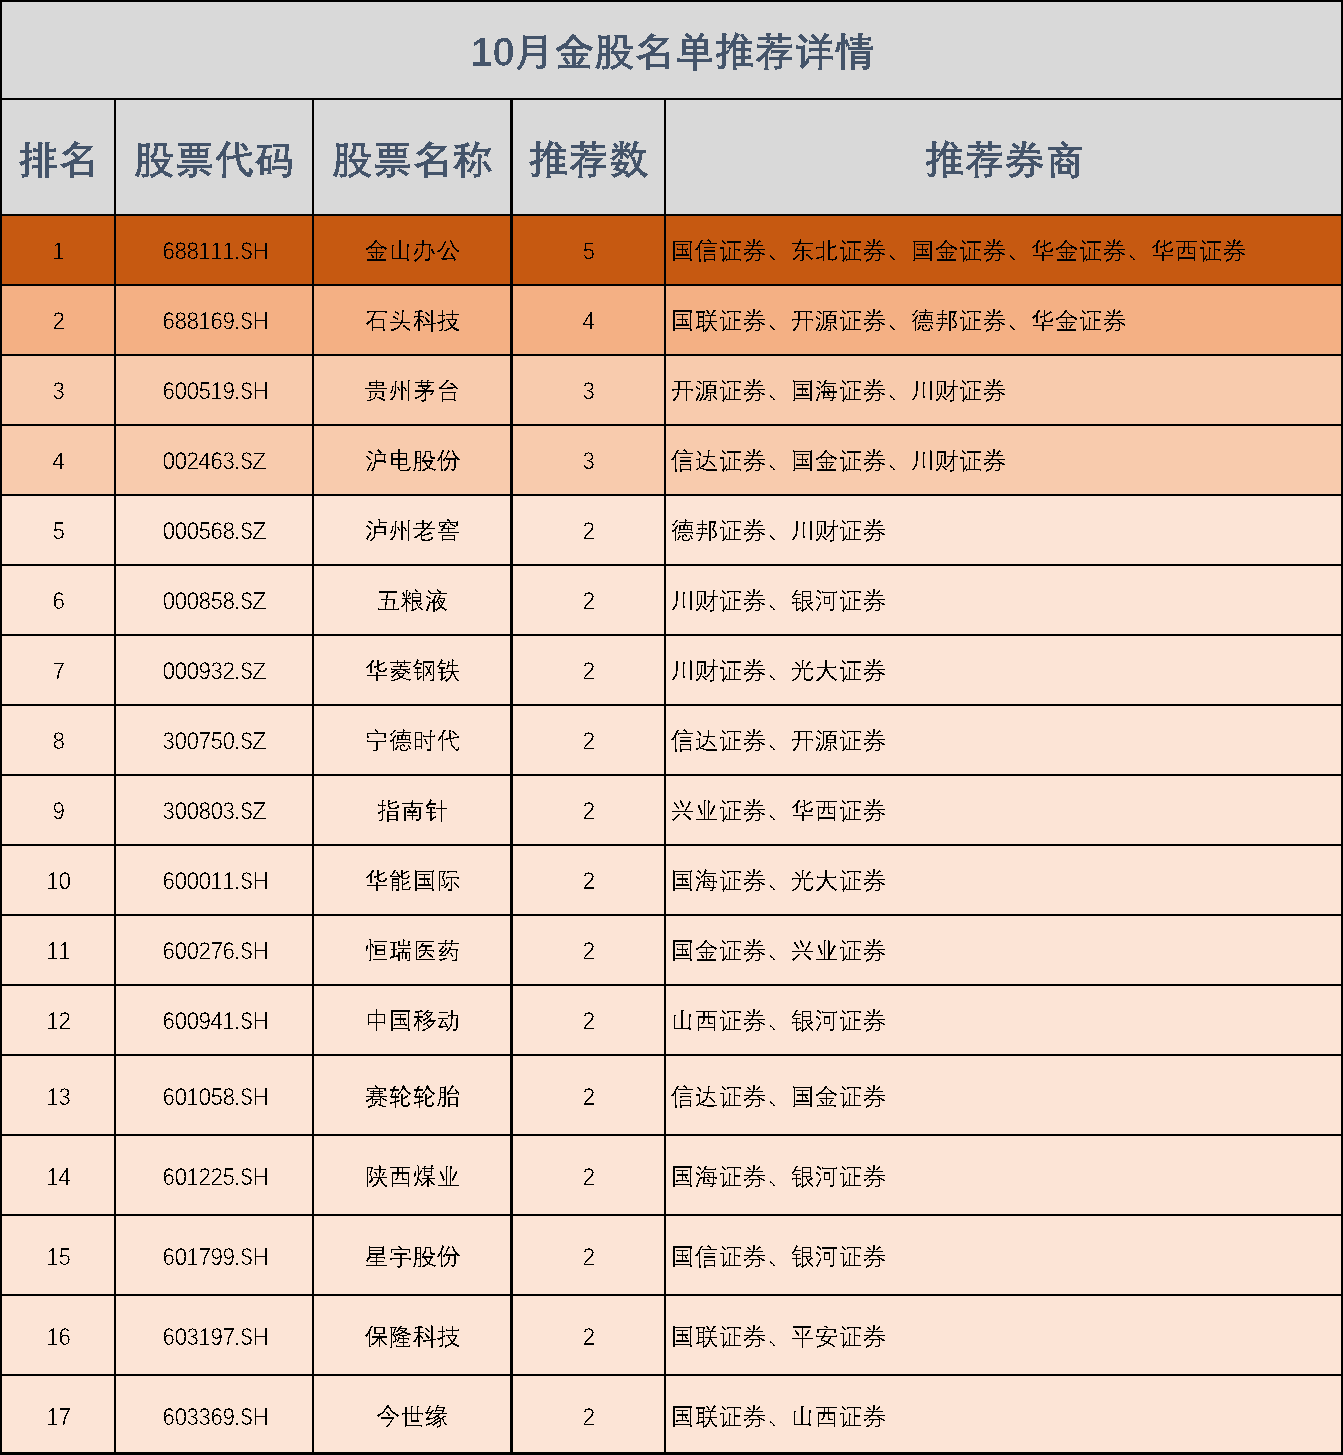Click the title 10月金股名单推荐详情

pyautogui.click(x=672, y=52)
